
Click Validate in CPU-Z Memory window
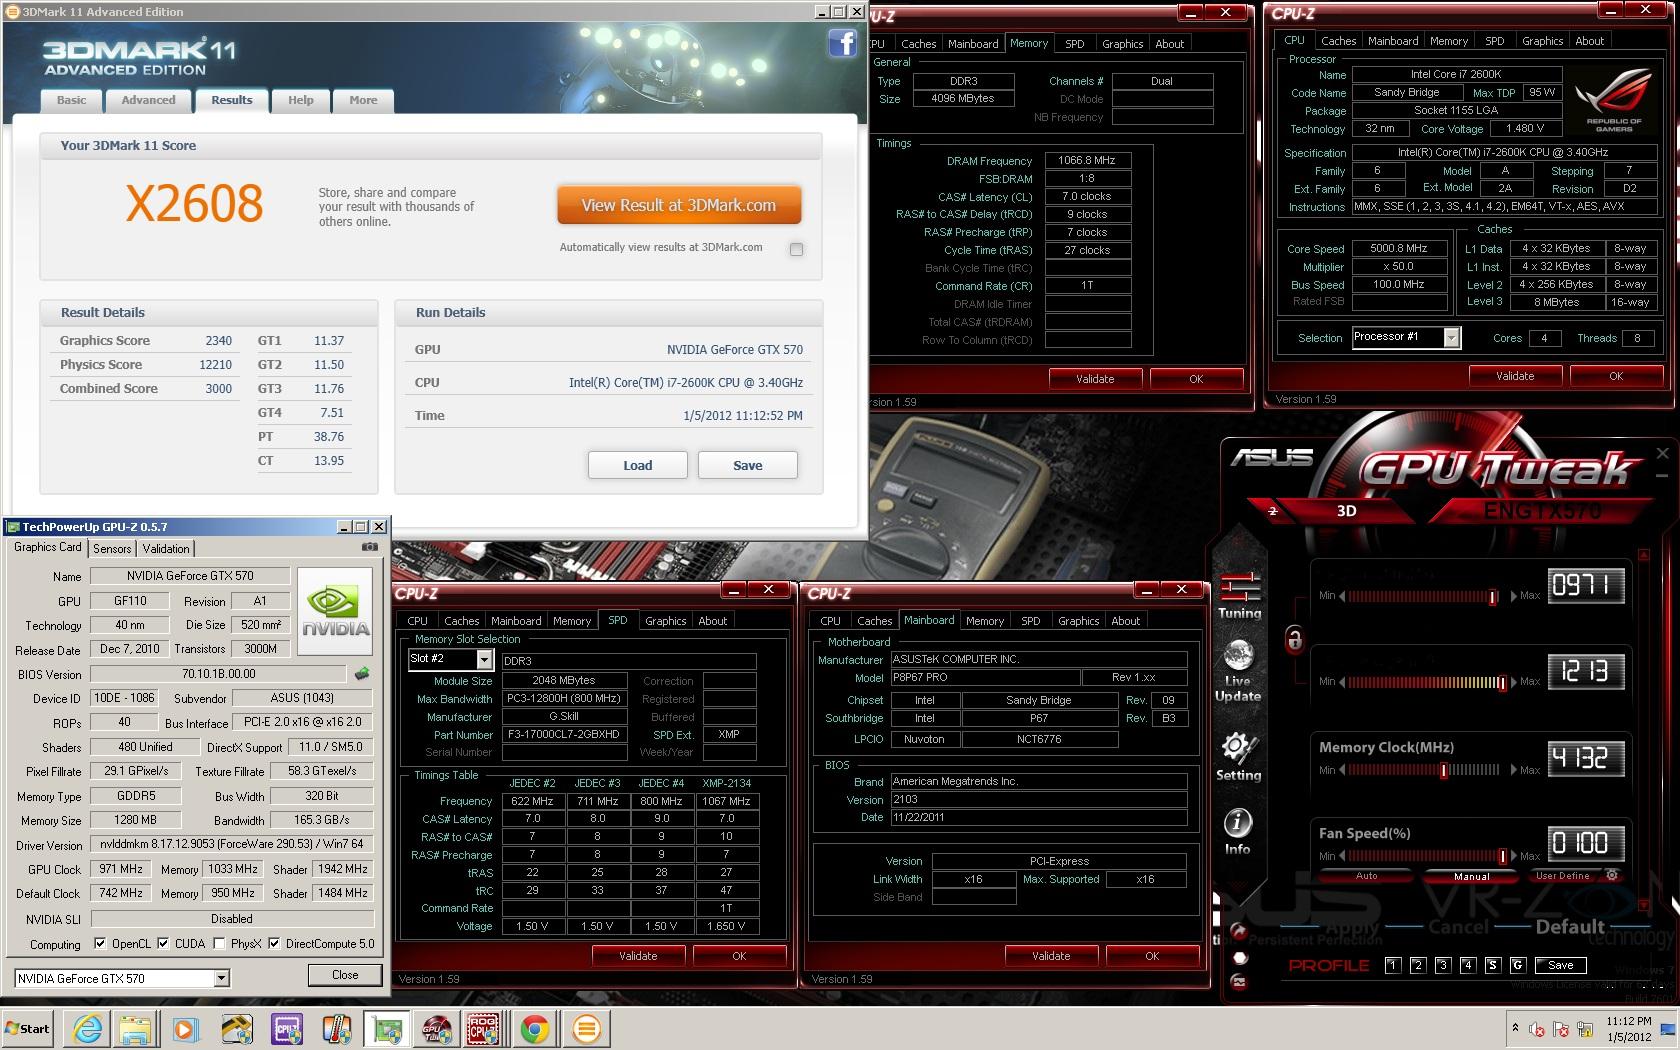tap(1095, 379)
